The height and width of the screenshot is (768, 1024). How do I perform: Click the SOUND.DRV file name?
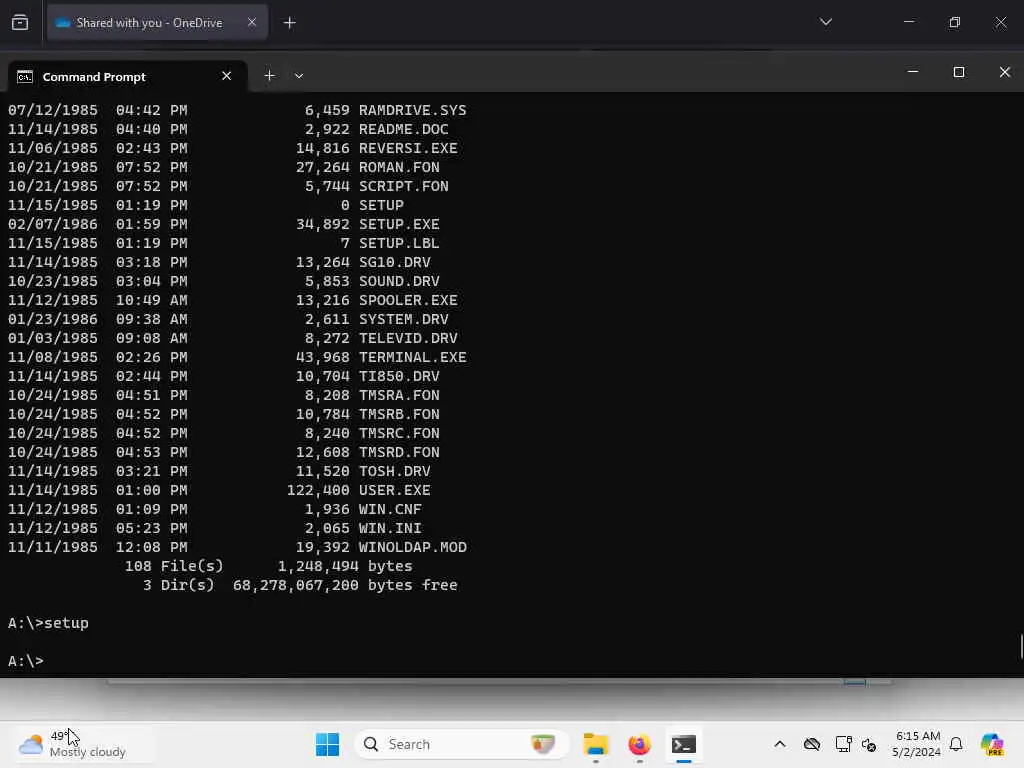[x=399, y=281]
